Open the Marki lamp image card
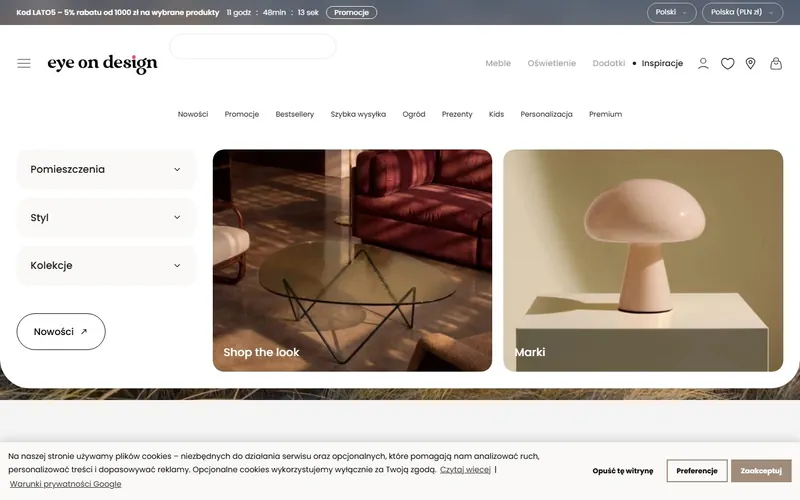Image resolution: width=800 pixels, height=500 pixels. (643, 260)
